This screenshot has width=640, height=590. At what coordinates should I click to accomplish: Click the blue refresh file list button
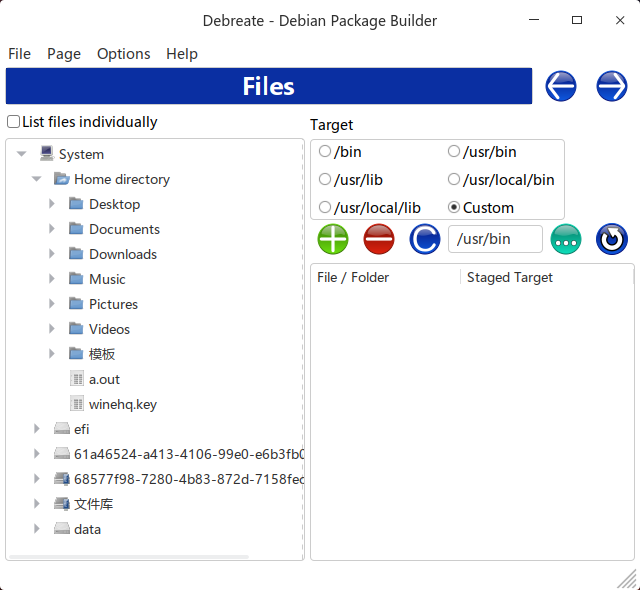click(x=611, y=239)
